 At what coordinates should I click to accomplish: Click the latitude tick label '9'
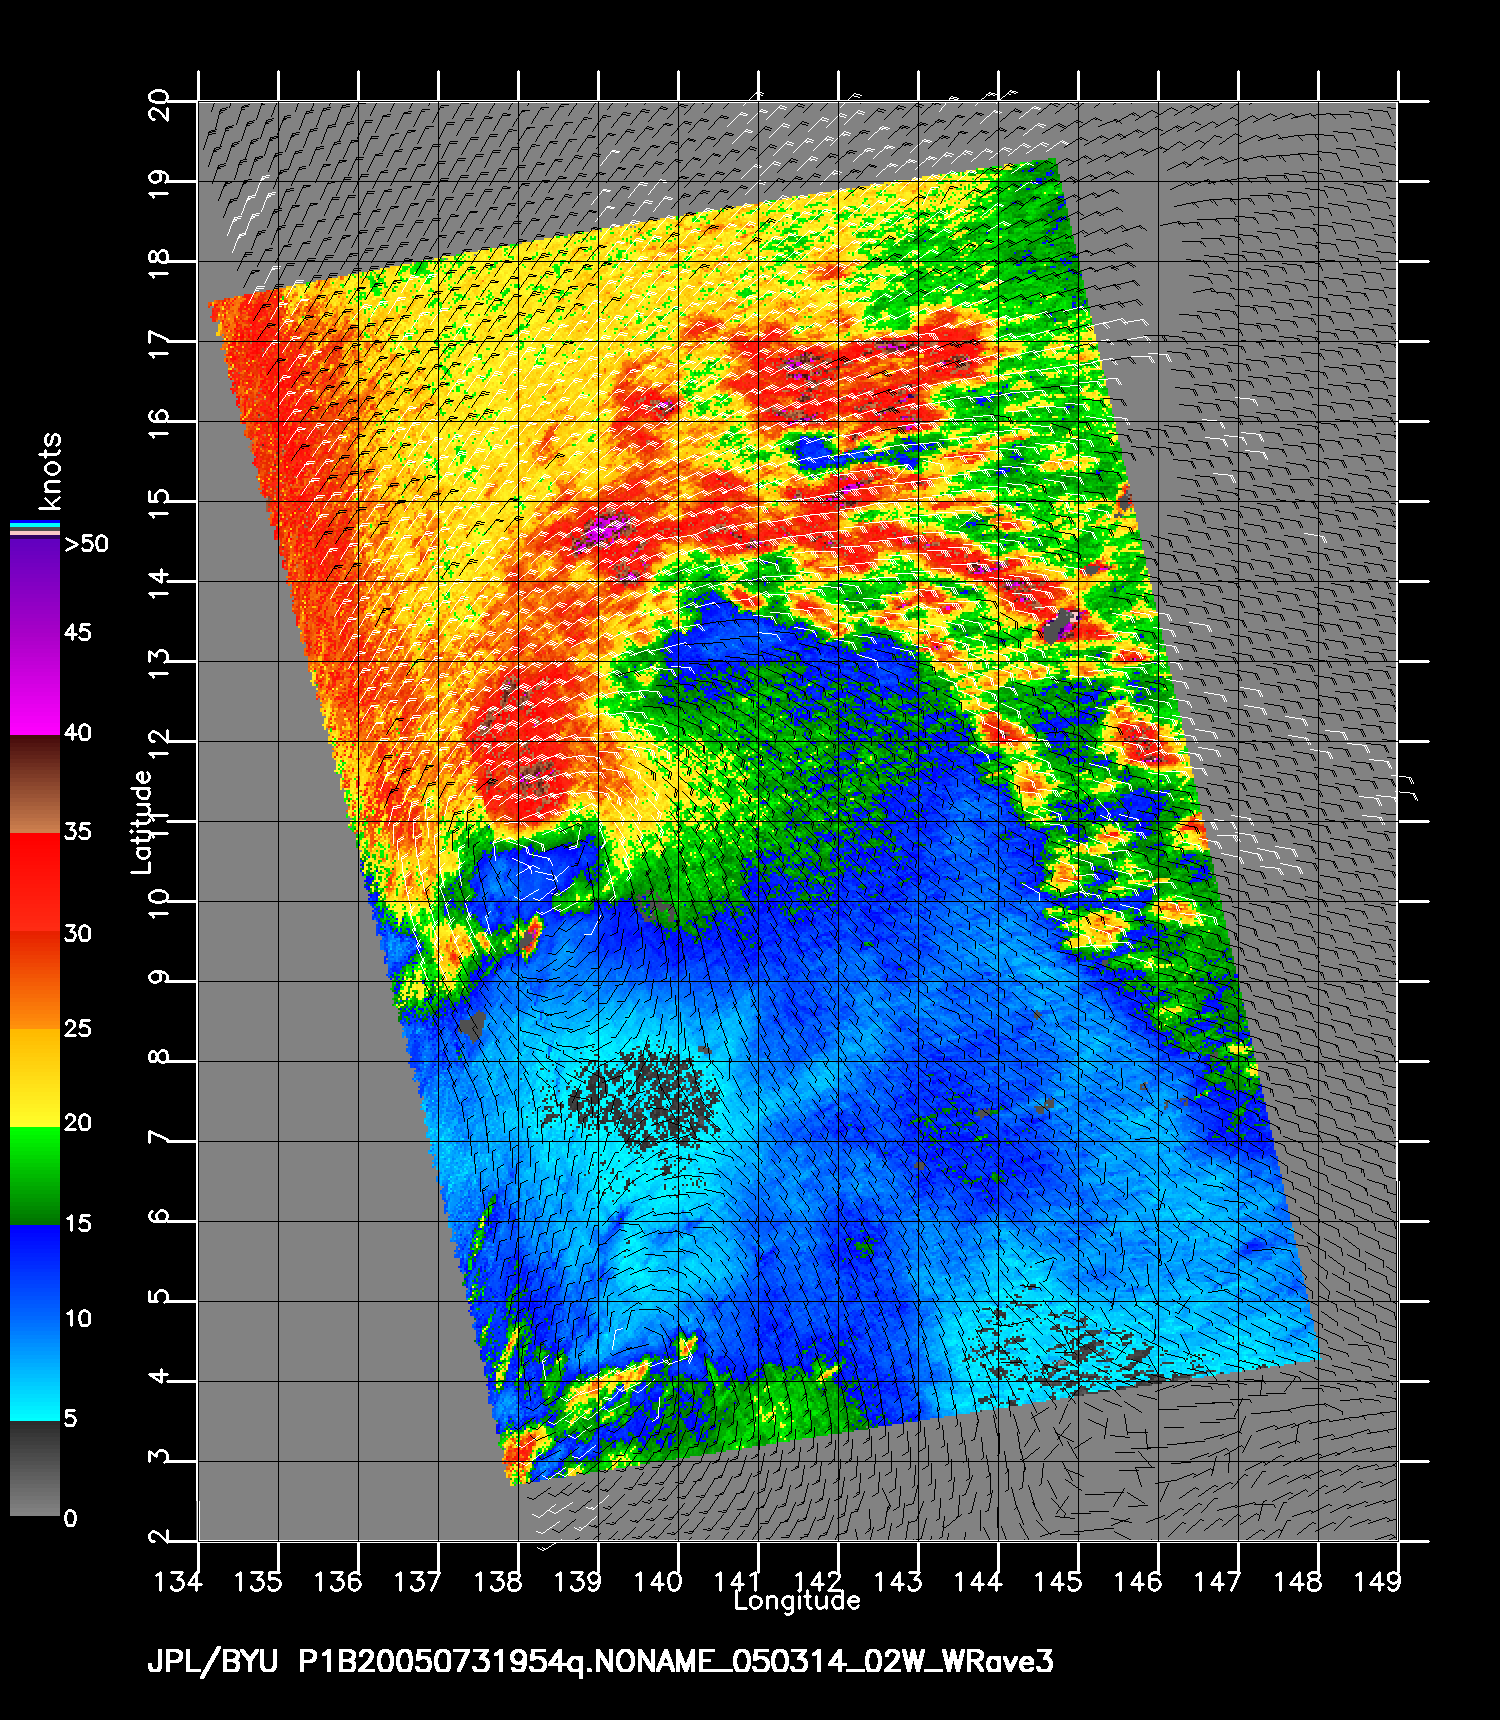pyautogui.click(x=159, y=976)
